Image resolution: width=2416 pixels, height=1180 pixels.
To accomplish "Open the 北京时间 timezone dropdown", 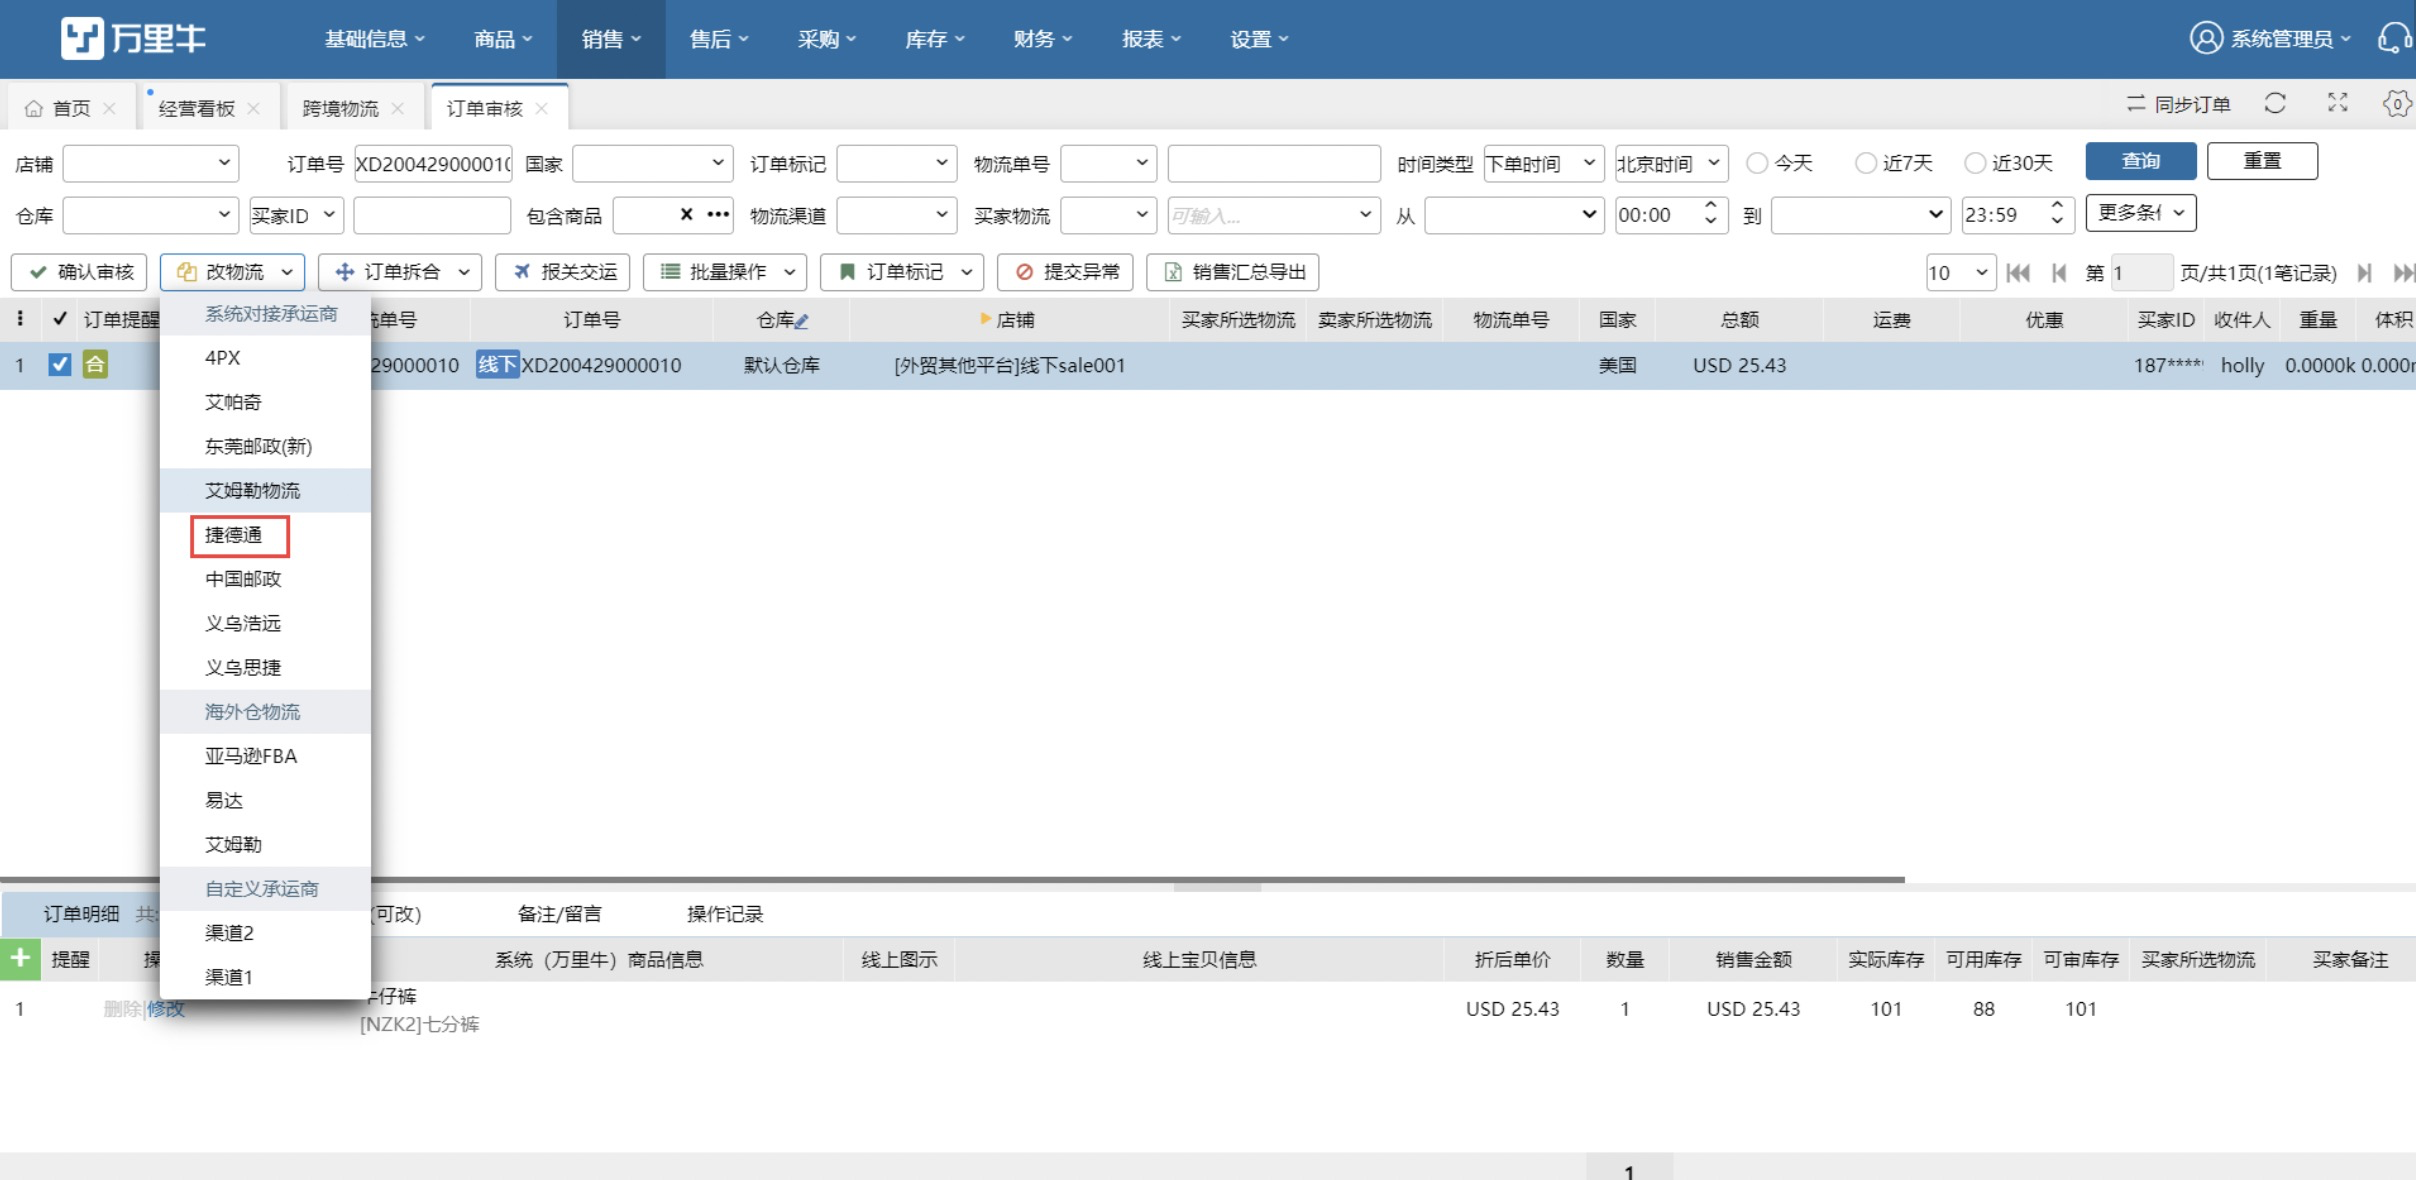I will tap(1671, 163).
